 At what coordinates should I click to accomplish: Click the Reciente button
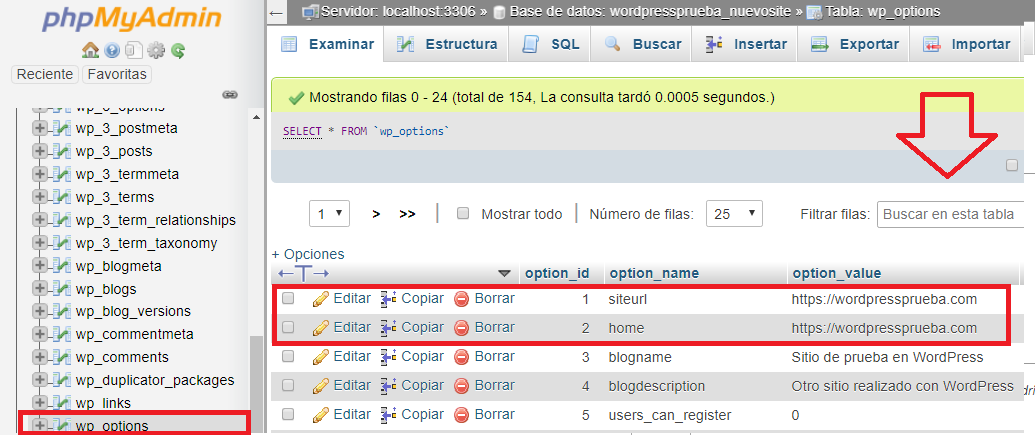45,75
